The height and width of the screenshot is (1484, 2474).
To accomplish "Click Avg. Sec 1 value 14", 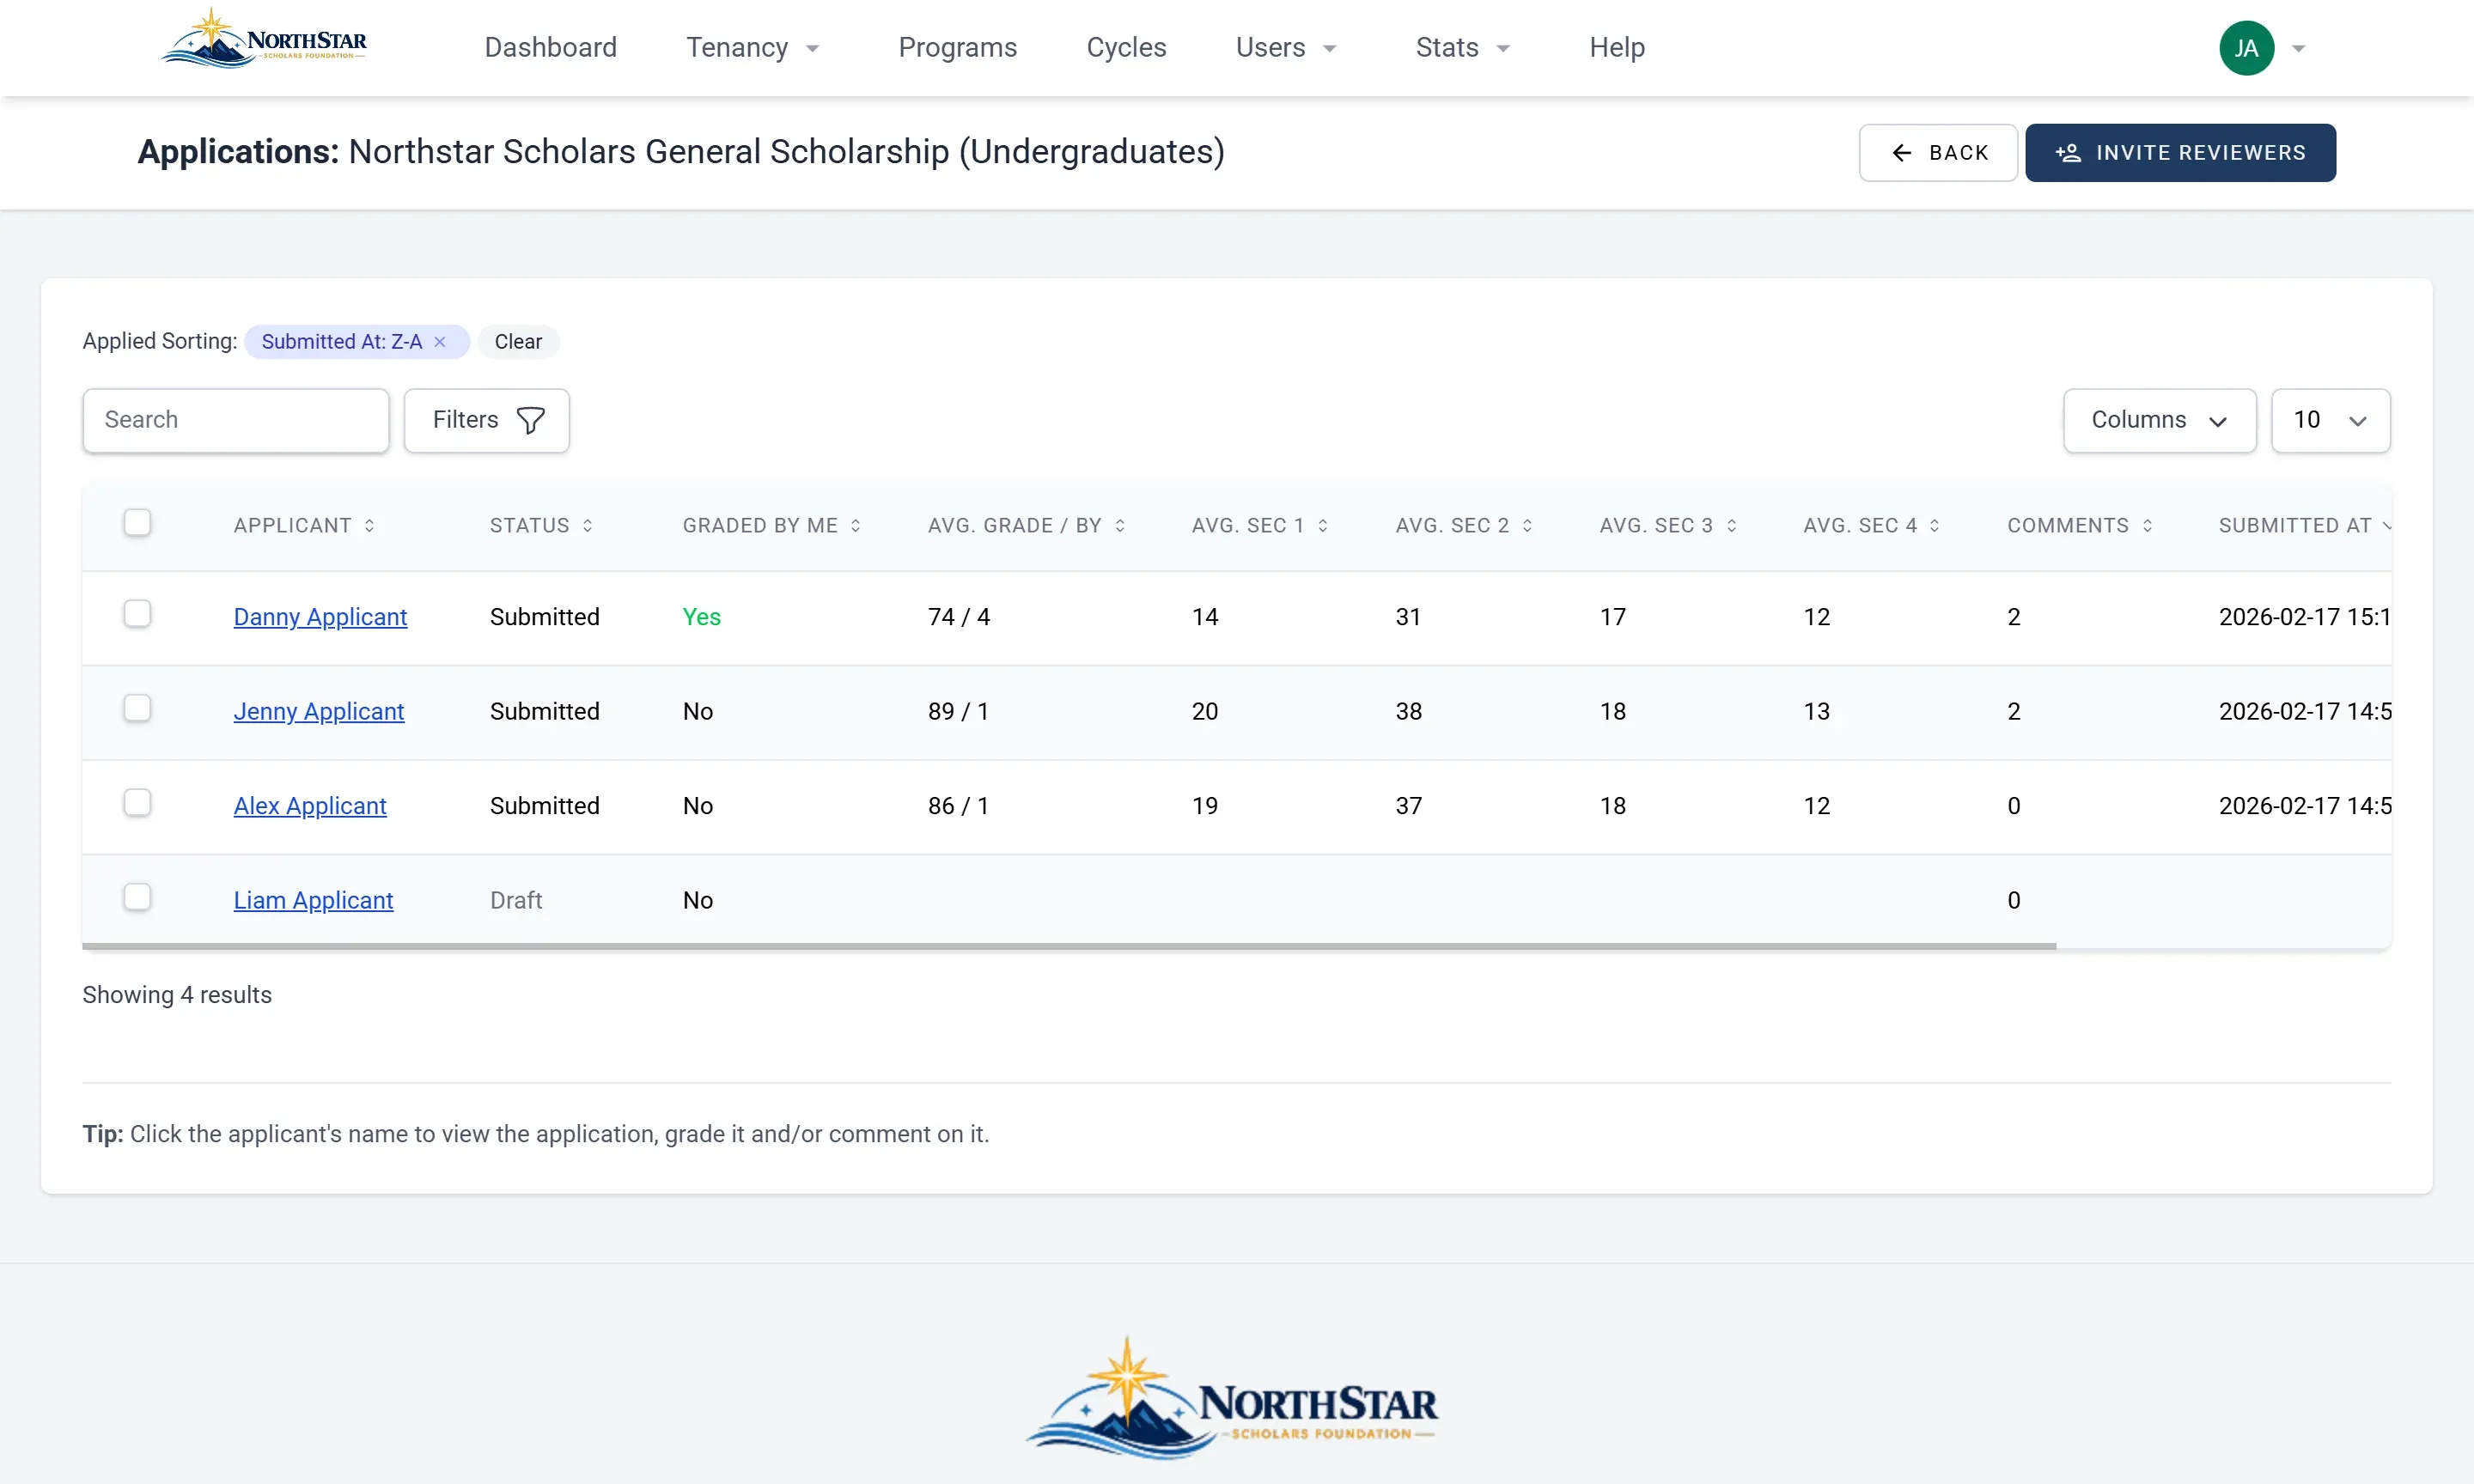I will [x=1204, y=617].
